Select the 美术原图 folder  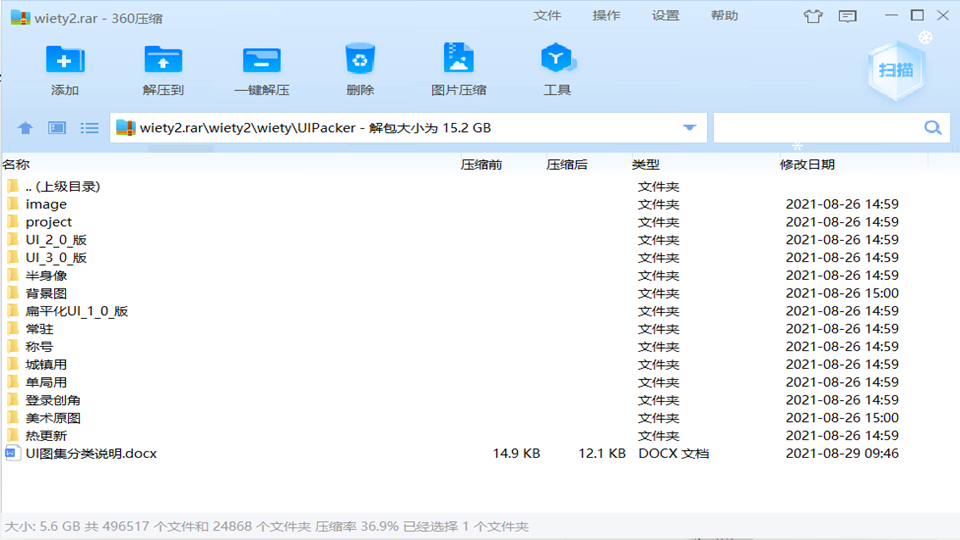480,418
